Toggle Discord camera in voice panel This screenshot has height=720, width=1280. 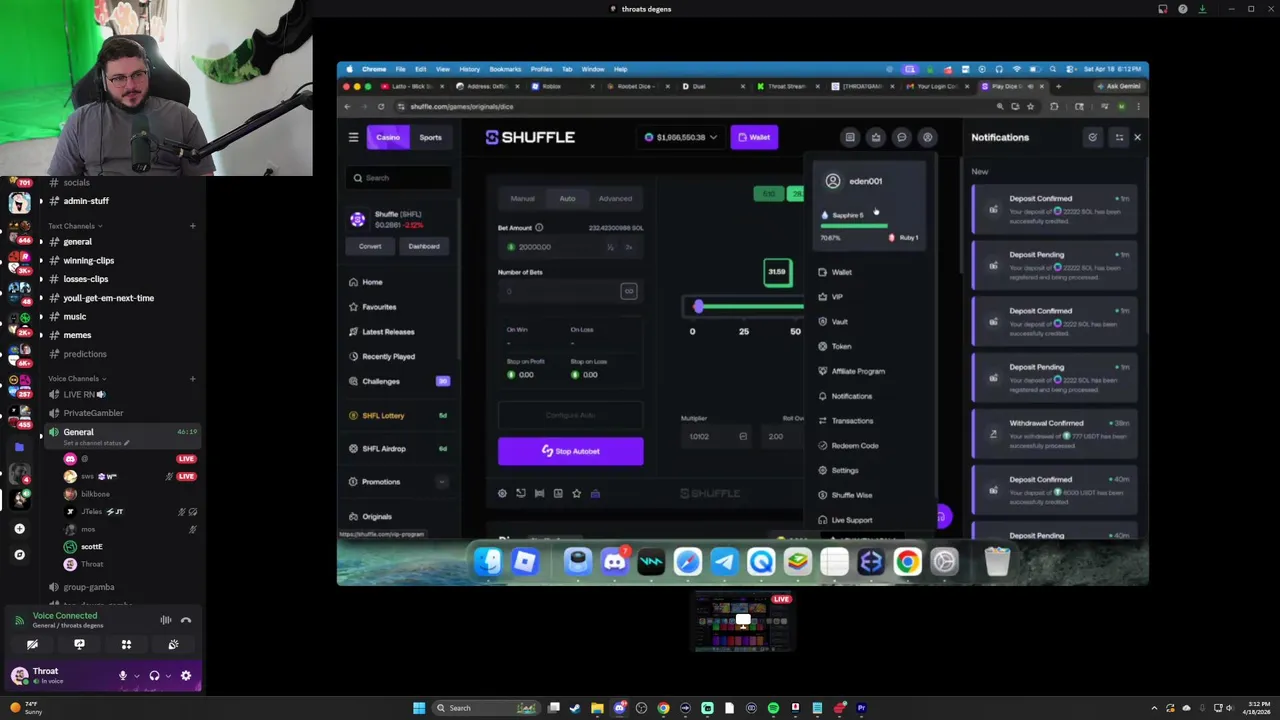32,645
